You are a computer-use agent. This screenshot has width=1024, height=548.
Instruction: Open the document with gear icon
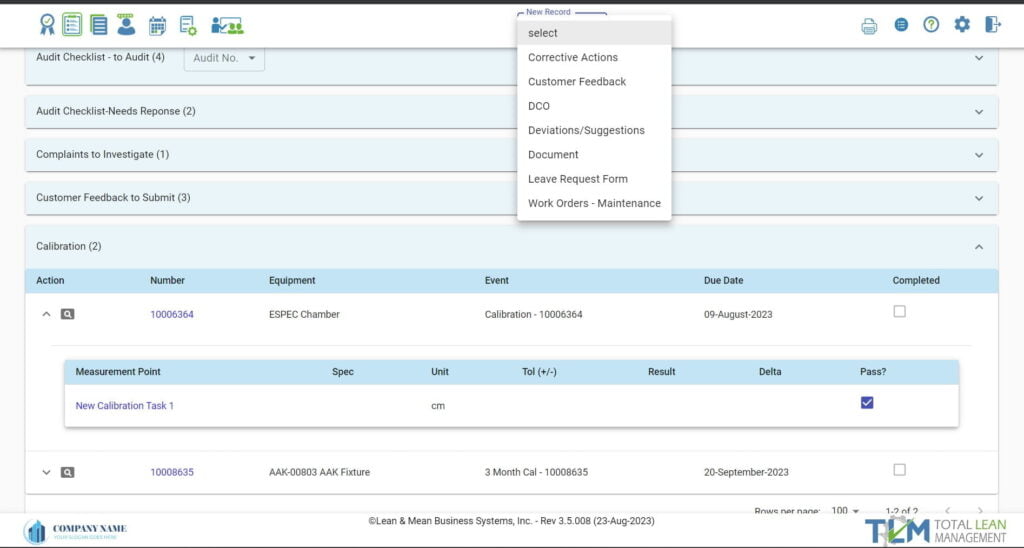(x=188, y=25)
